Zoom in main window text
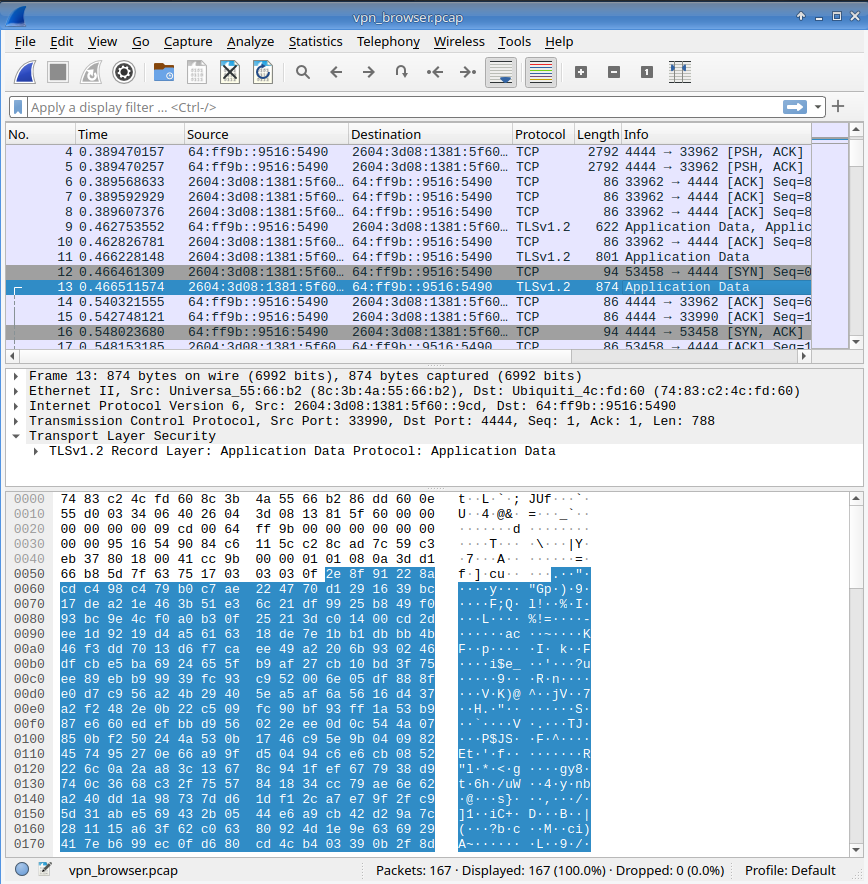Screen dimensions: 868x884 581,72
